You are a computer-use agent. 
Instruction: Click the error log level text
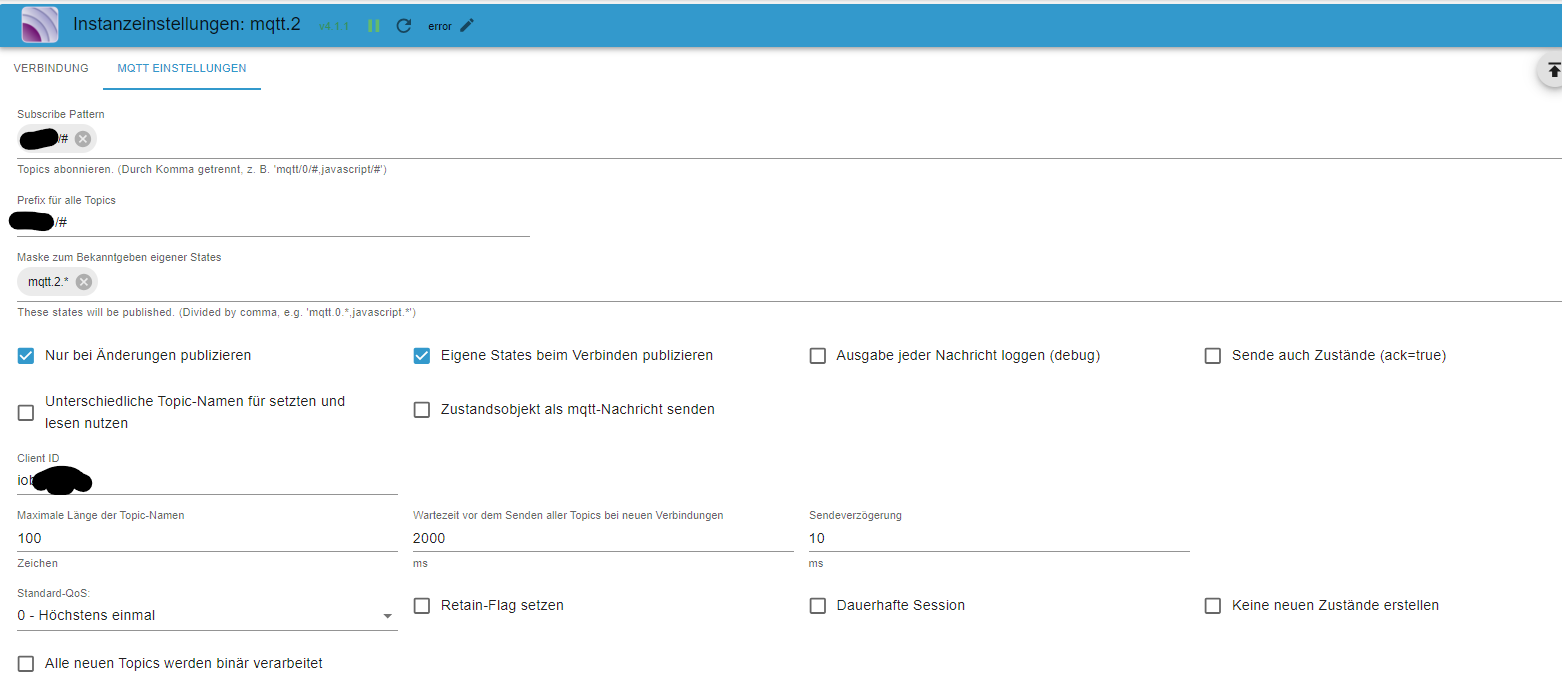440,26
